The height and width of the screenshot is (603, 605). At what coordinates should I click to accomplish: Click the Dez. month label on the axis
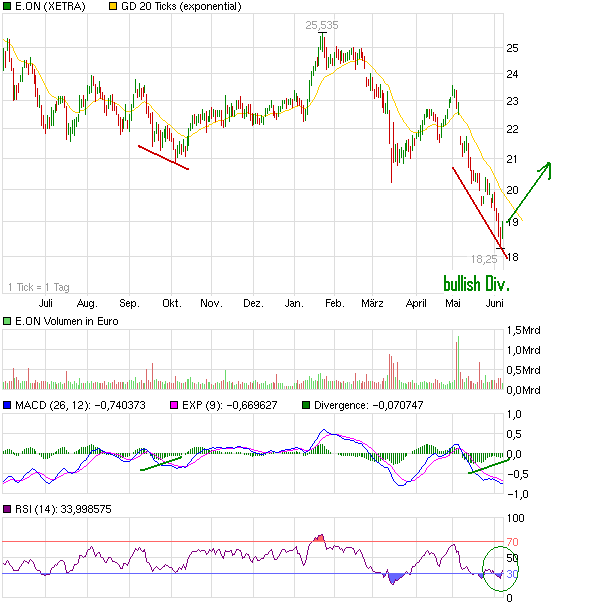pos(253,303)
